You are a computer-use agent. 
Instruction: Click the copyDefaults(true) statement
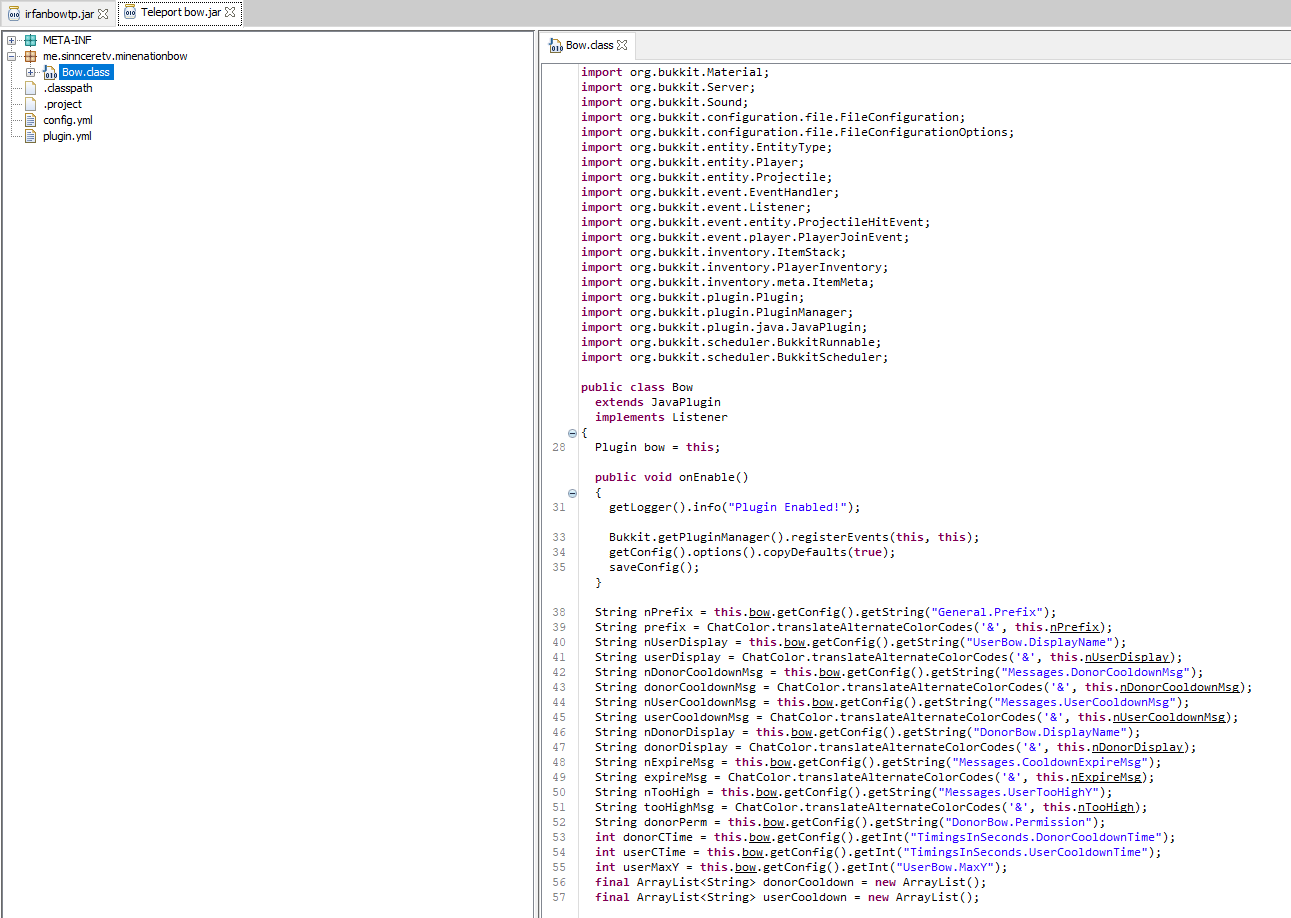[x=752, y=553]
